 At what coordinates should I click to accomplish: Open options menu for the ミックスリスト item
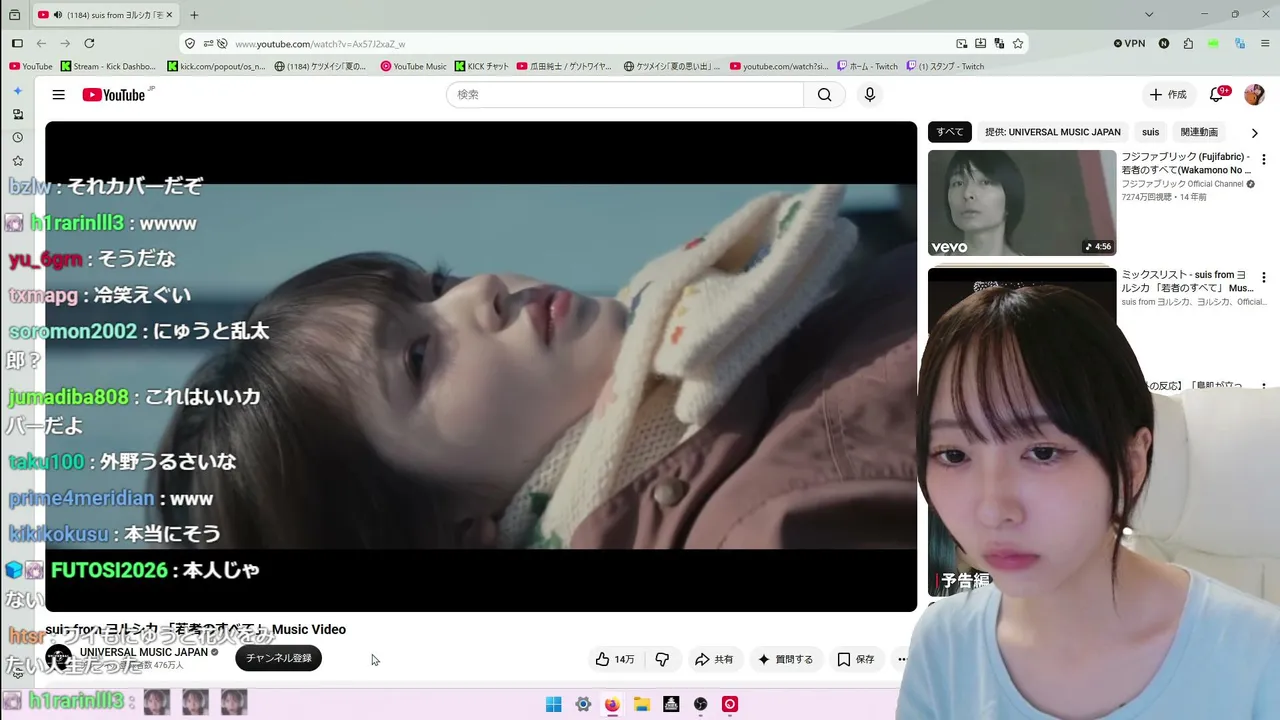click(1264, 277)
